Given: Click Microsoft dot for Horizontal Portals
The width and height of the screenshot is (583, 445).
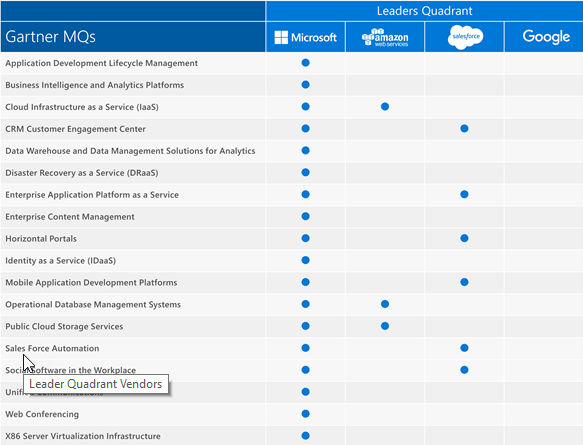Looking at the screenshot, I should tap(306, 238).
